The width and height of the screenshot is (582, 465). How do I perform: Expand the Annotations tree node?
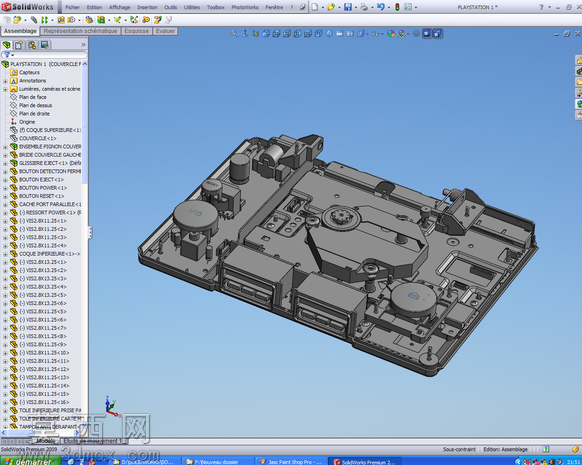[x=5, y=81]
